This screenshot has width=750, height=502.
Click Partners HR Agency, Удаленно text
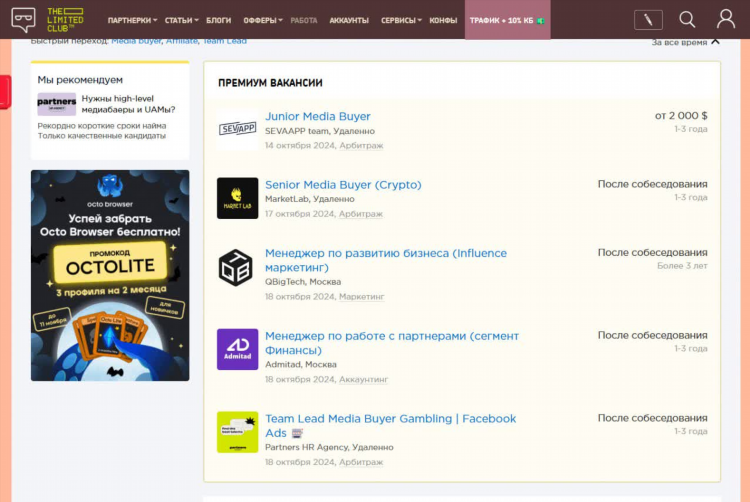pos(329,447)
